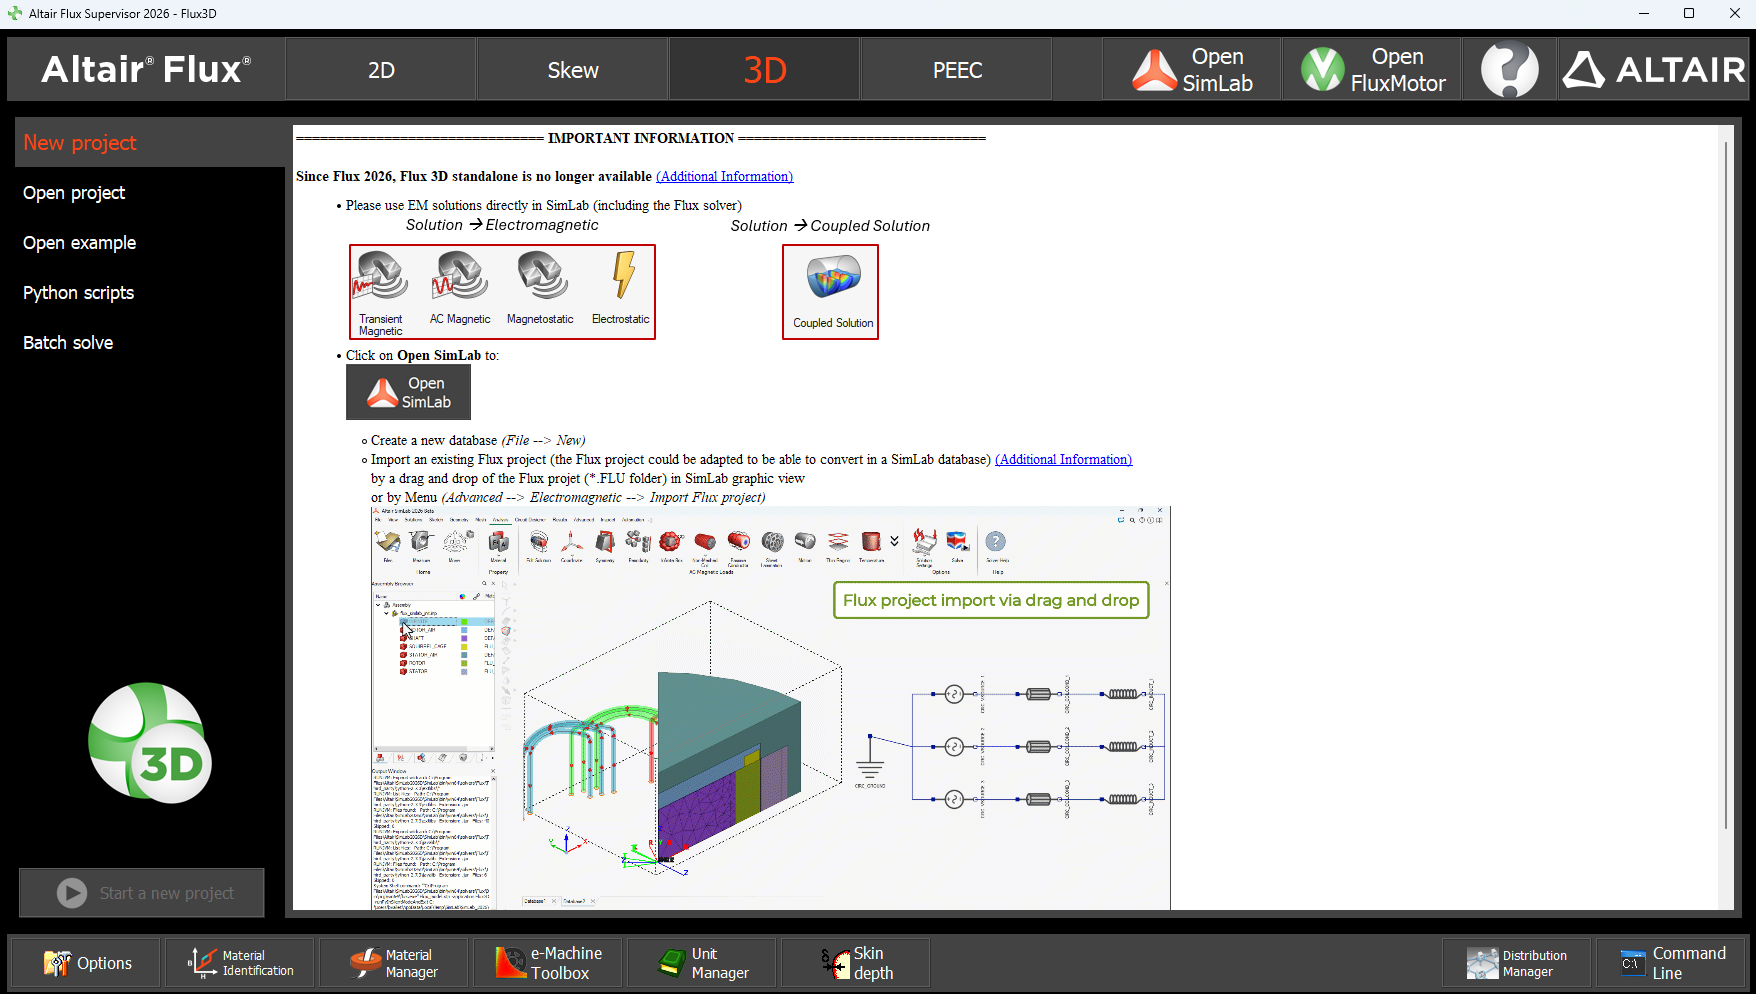Open the Distribution Manager
Viewport: 1756px width, 994px height.
pyautogui.click(x=1516, y=963)
